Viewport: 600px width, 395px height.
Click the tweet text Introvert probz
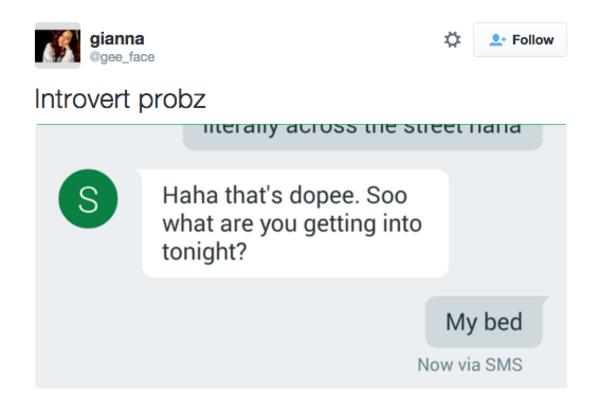(120, 99)
